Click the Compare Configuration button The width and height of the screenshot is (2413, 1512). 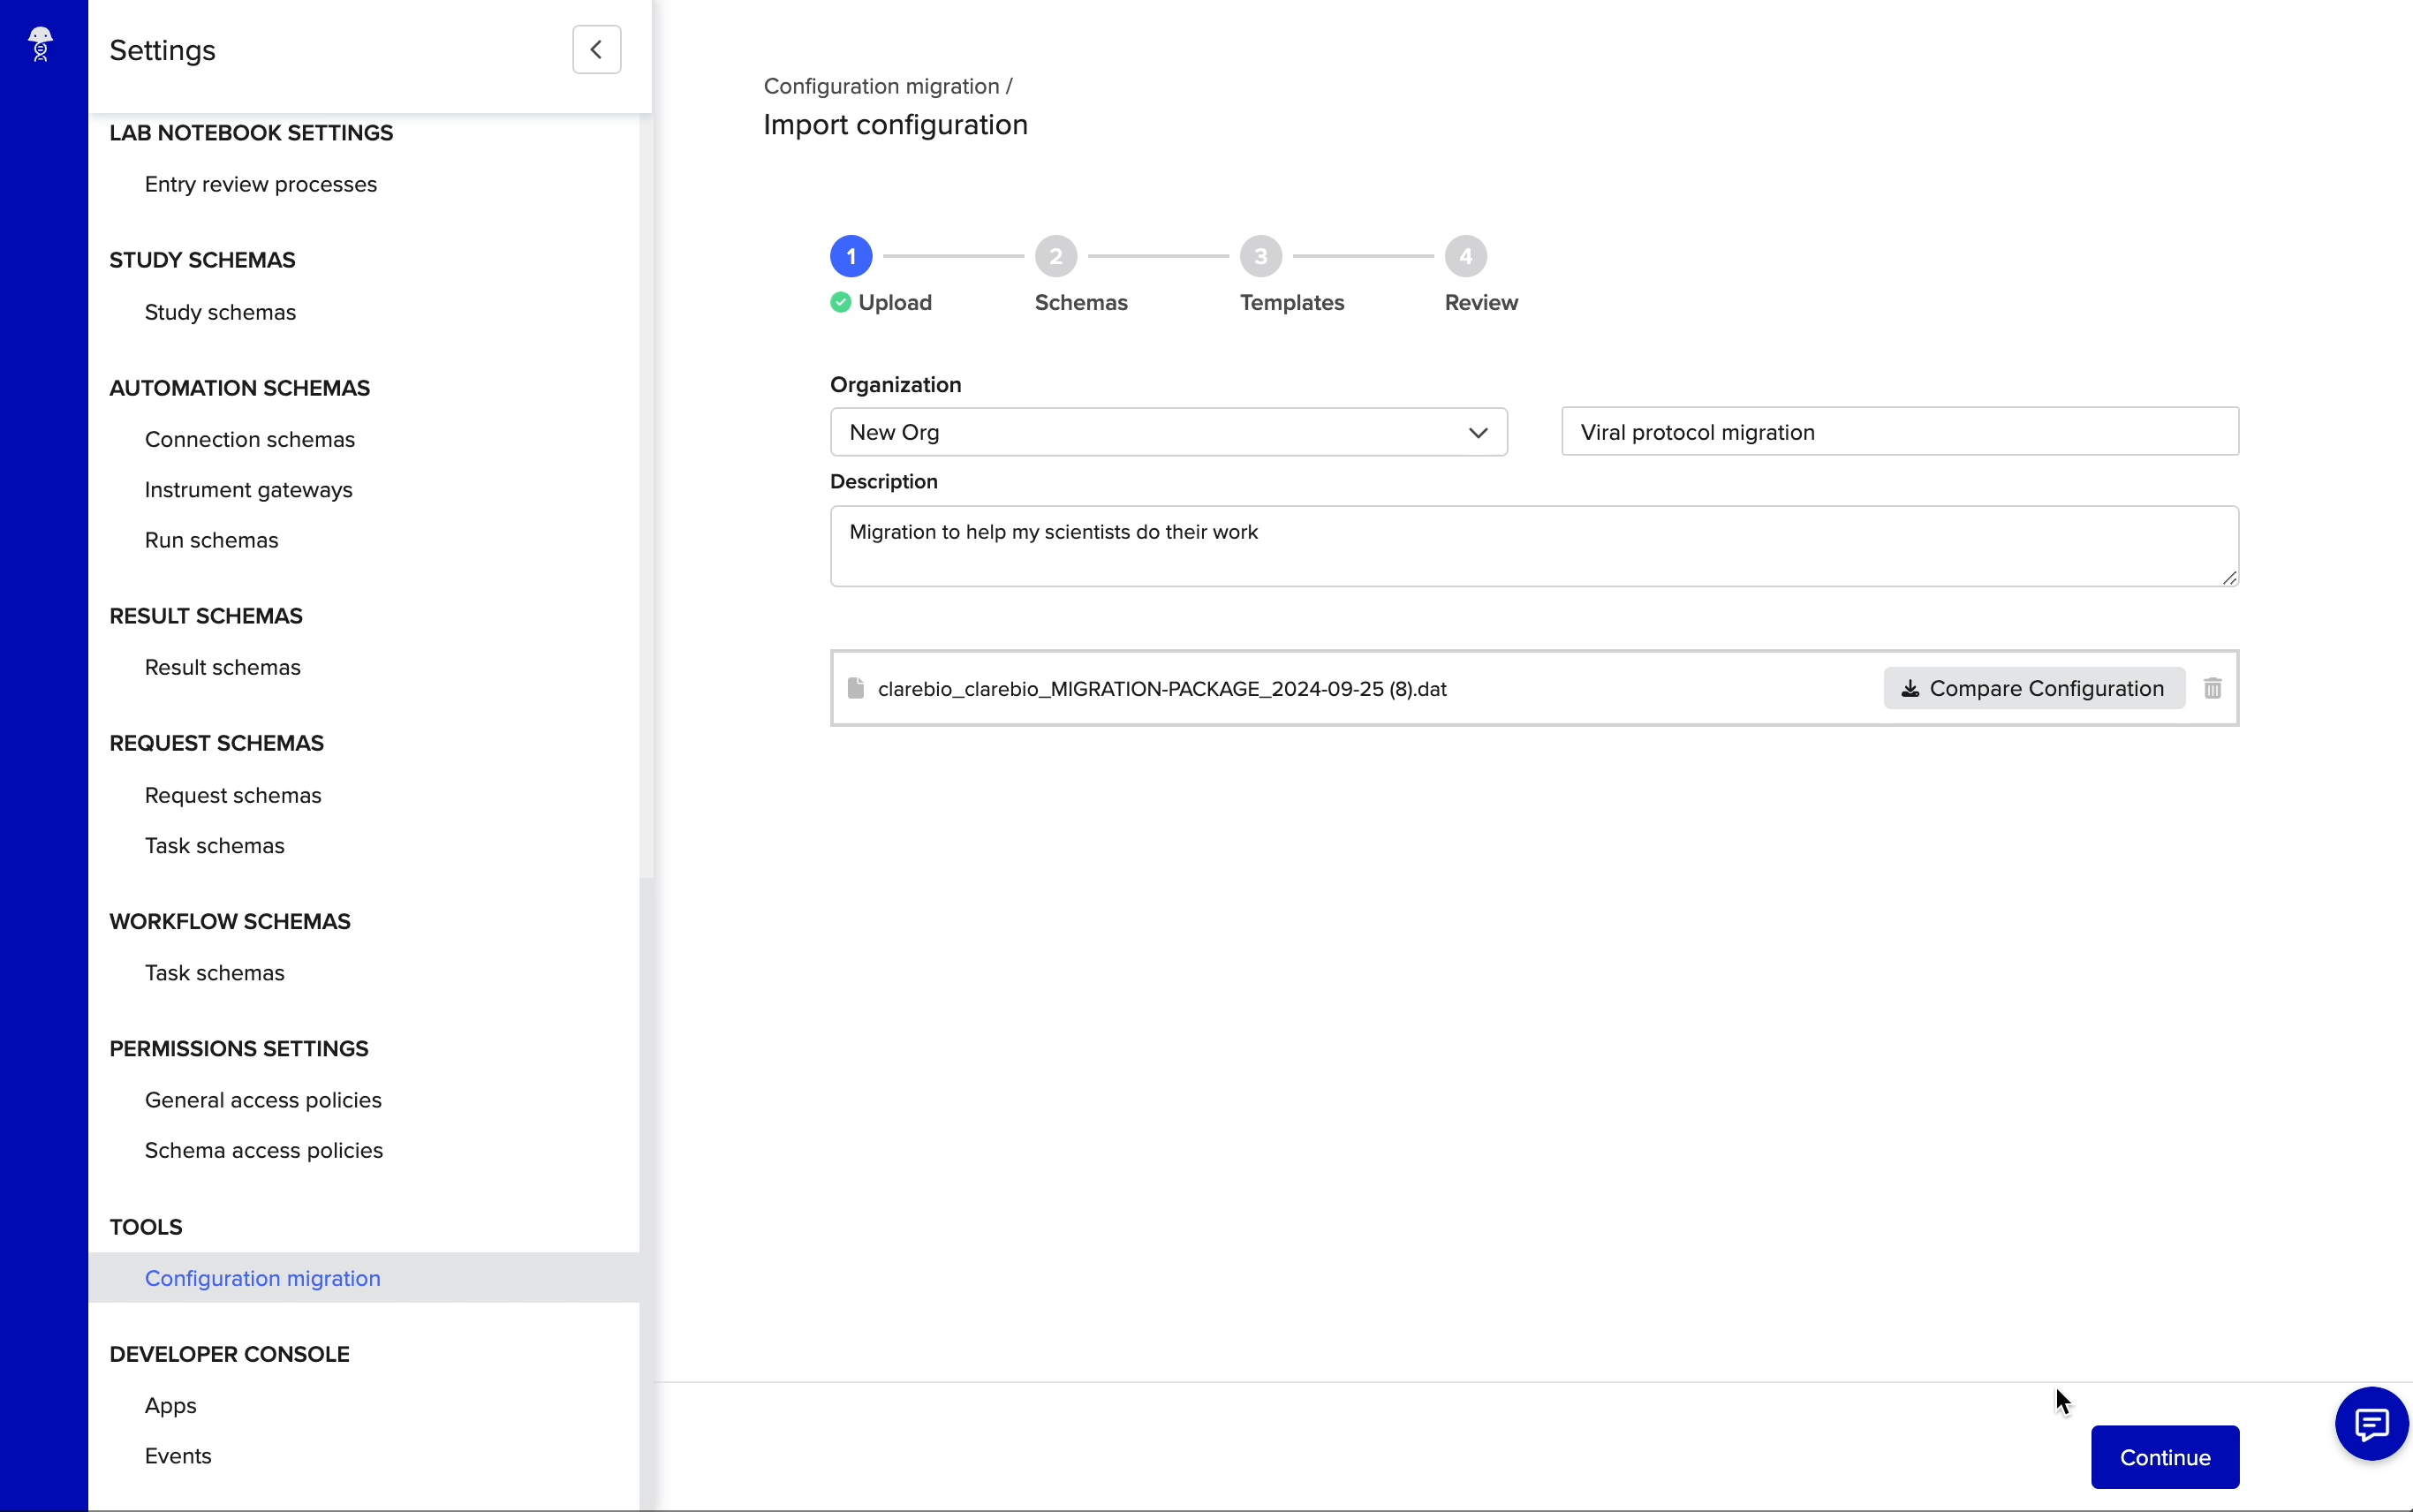(x=2032, y=688)
